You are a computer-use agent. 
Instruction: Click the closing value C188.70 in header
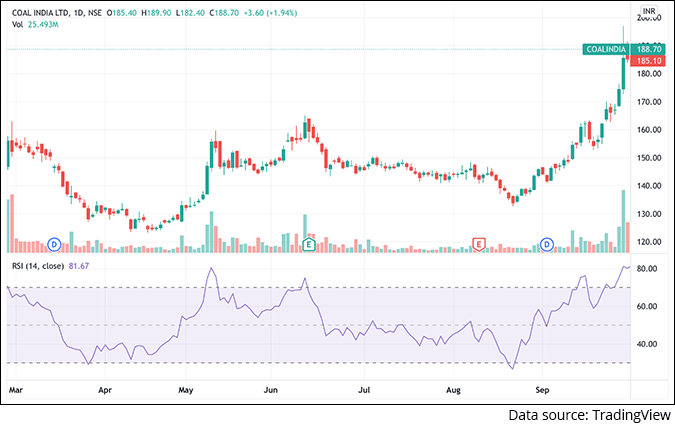[x=224, y=13]
